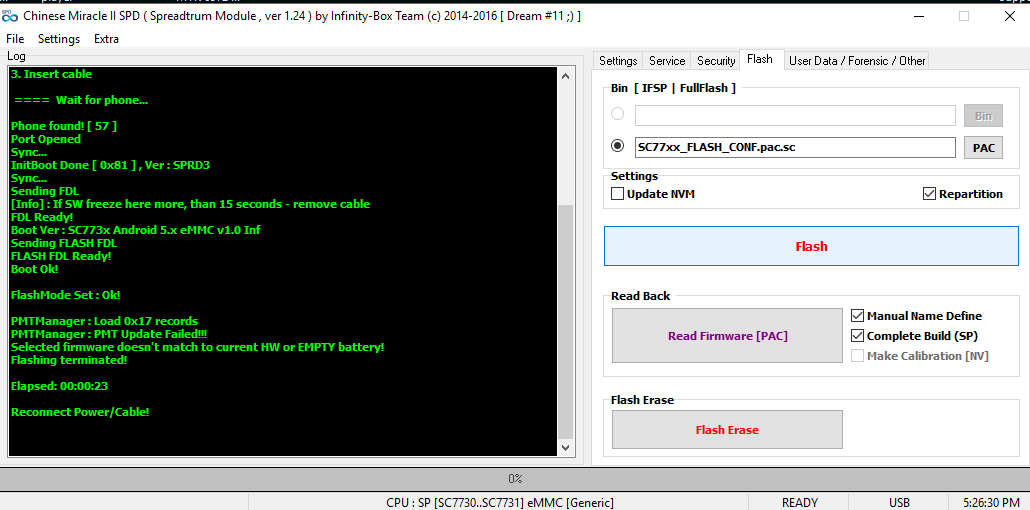Click the log scrollbar up arrow
Image resolution: width=1030 pixels, height=510 pixels.
tap(566, 76)
